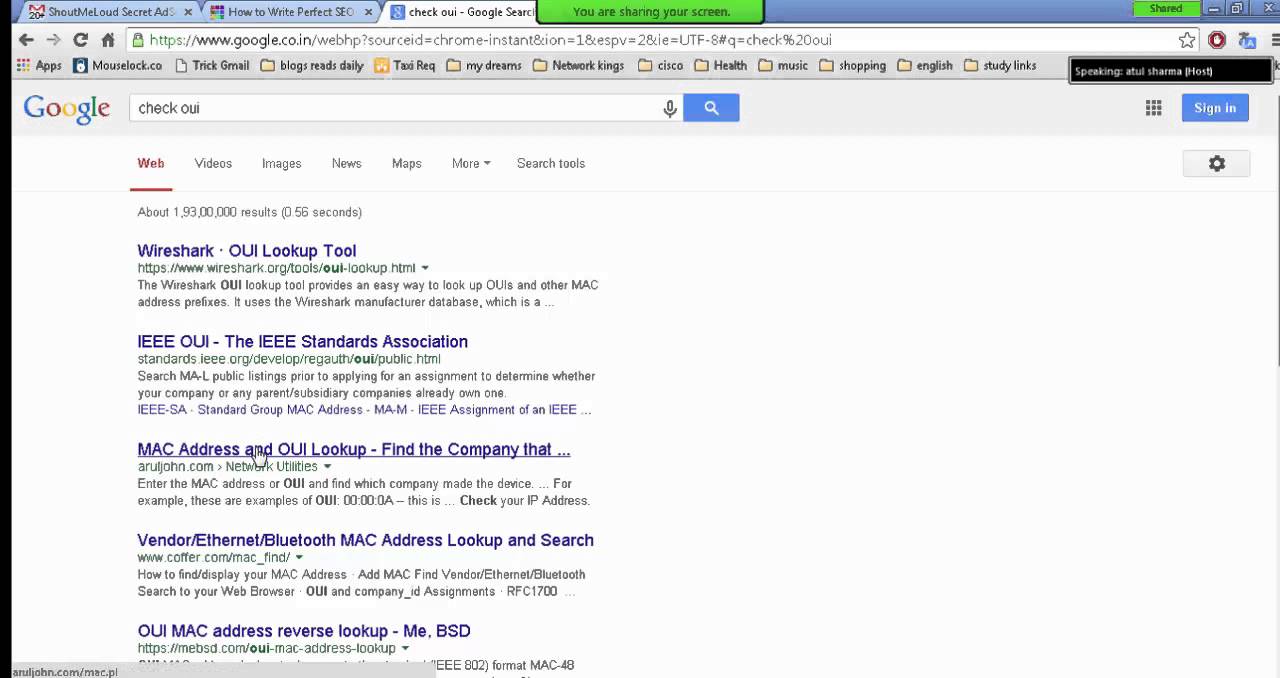Open the Taxi Req bookmark
This screenshot has width=1280, height=678.
(404, 65)
